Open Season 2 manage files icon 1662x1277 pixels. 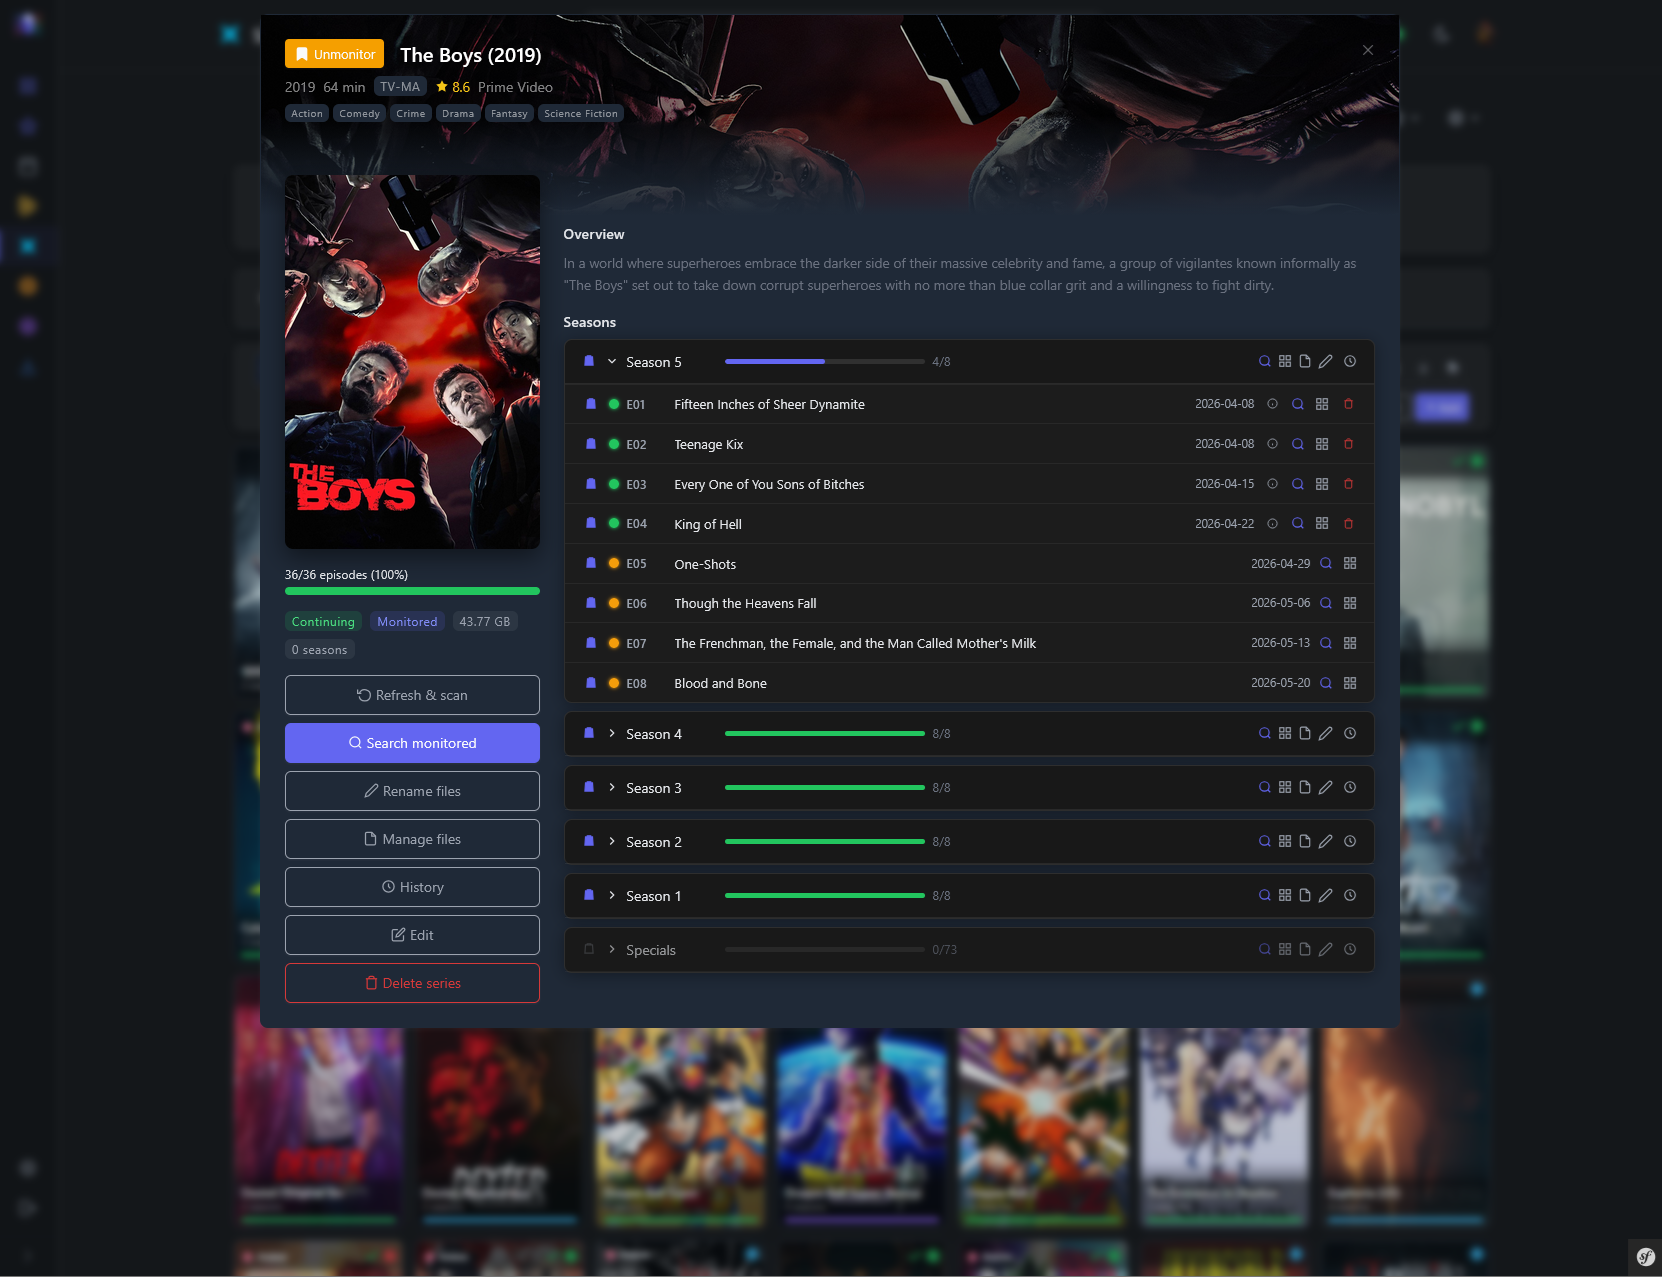click(x=1305, y=841)
